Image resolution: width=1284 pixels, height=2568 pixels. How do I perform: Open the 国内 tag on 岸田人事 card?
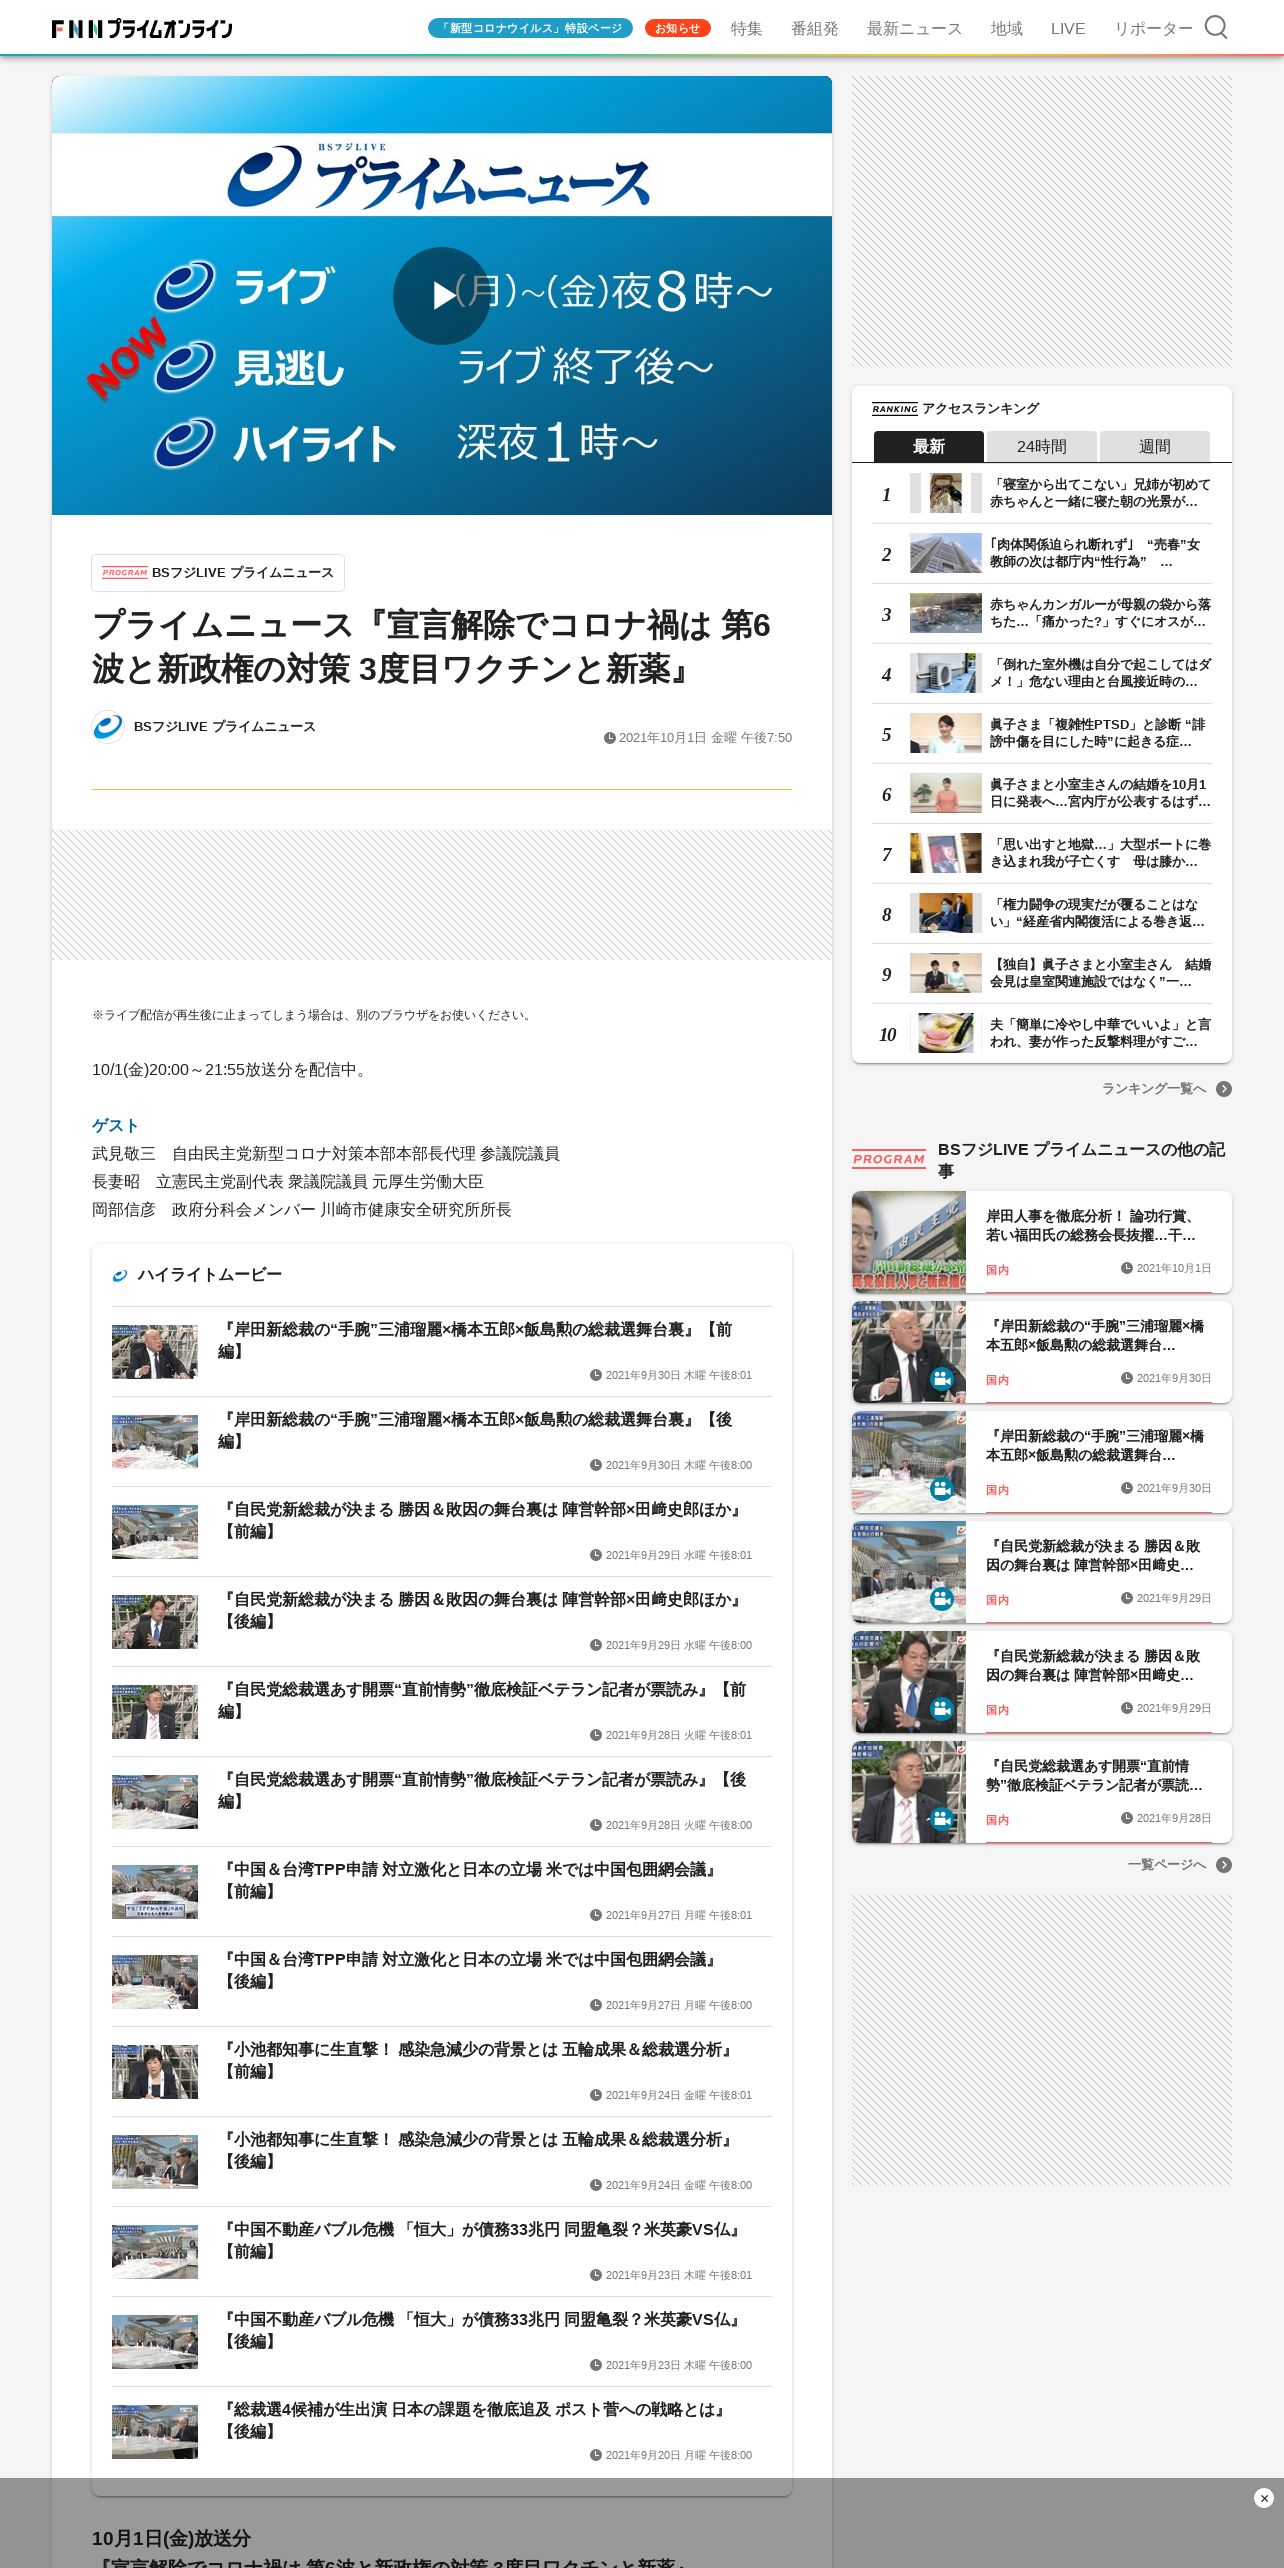[997, 1270]
